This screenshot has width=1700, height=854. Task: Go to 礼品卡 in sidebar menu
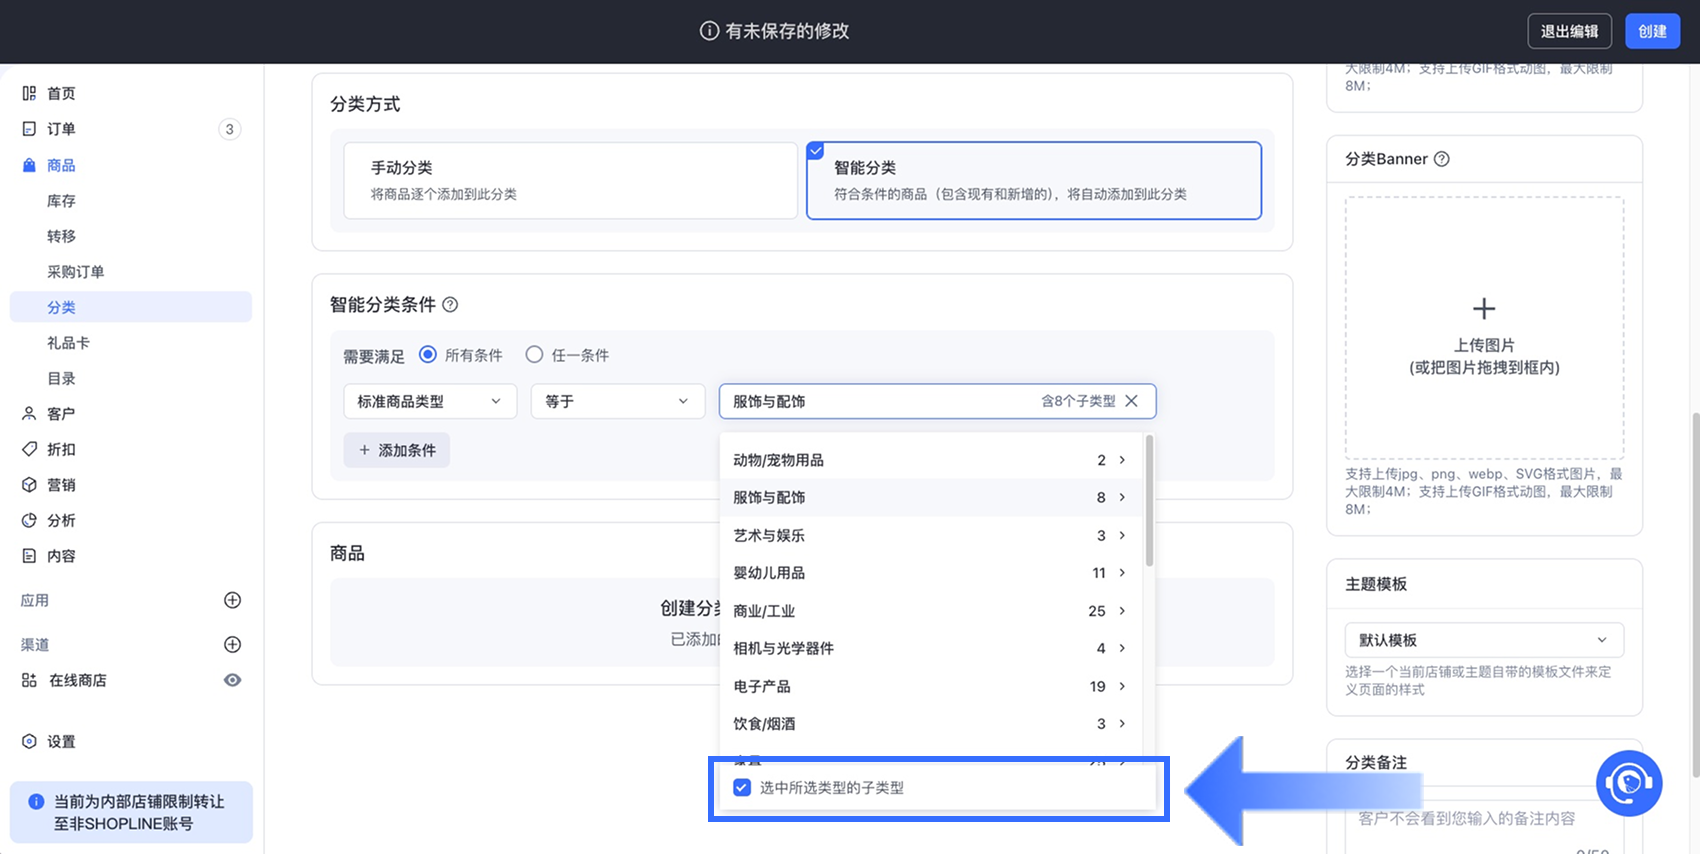(x=68, y=343)
